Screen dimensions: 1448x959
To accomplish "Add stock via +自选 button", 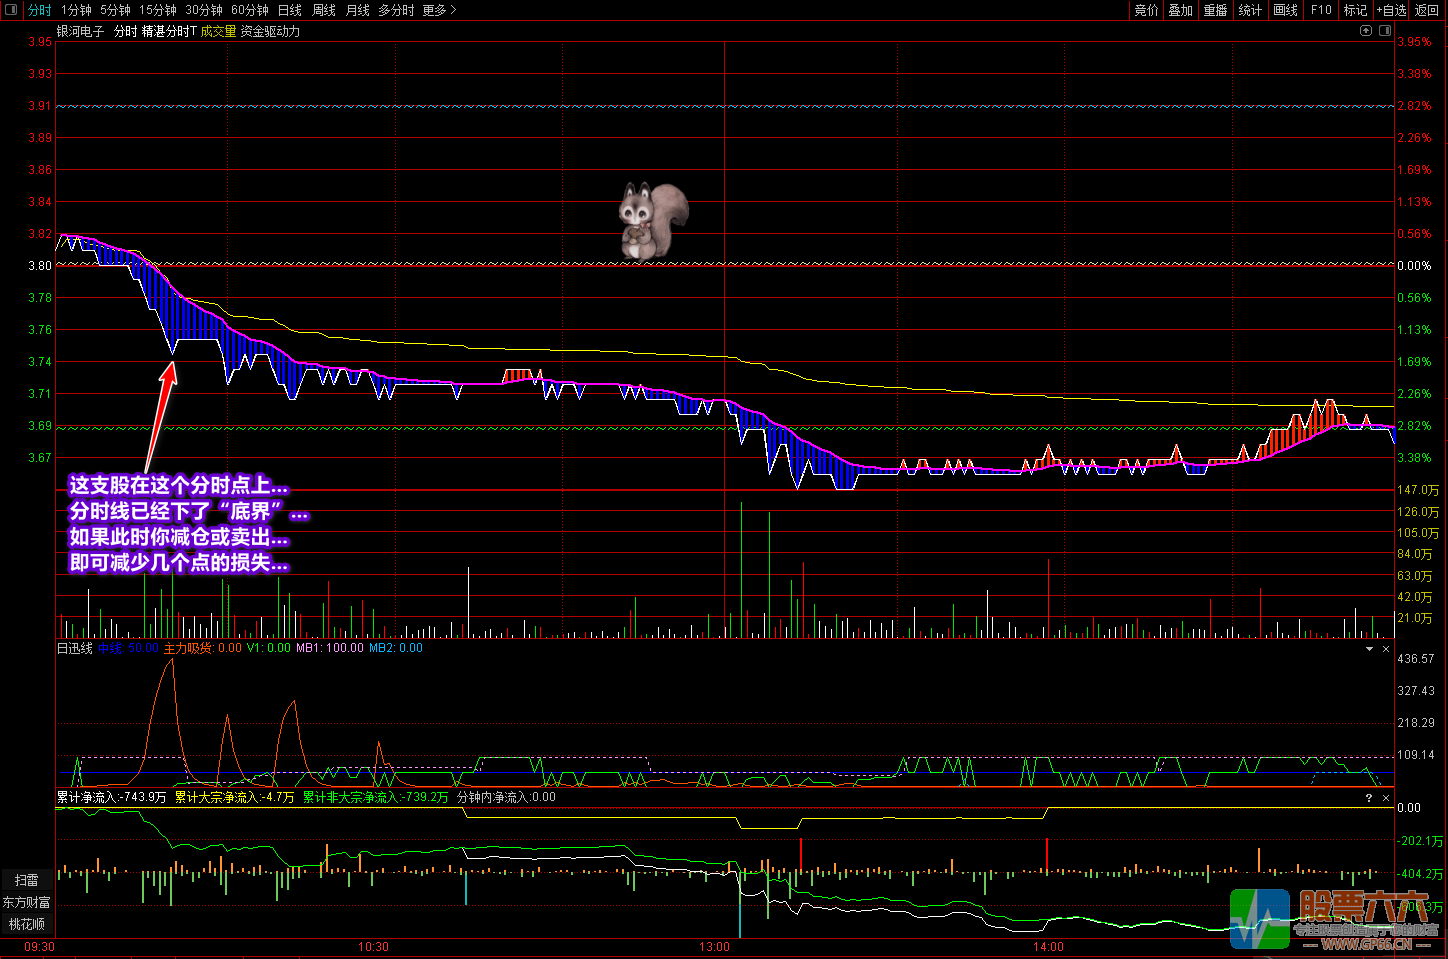I will pos(1391,10).
